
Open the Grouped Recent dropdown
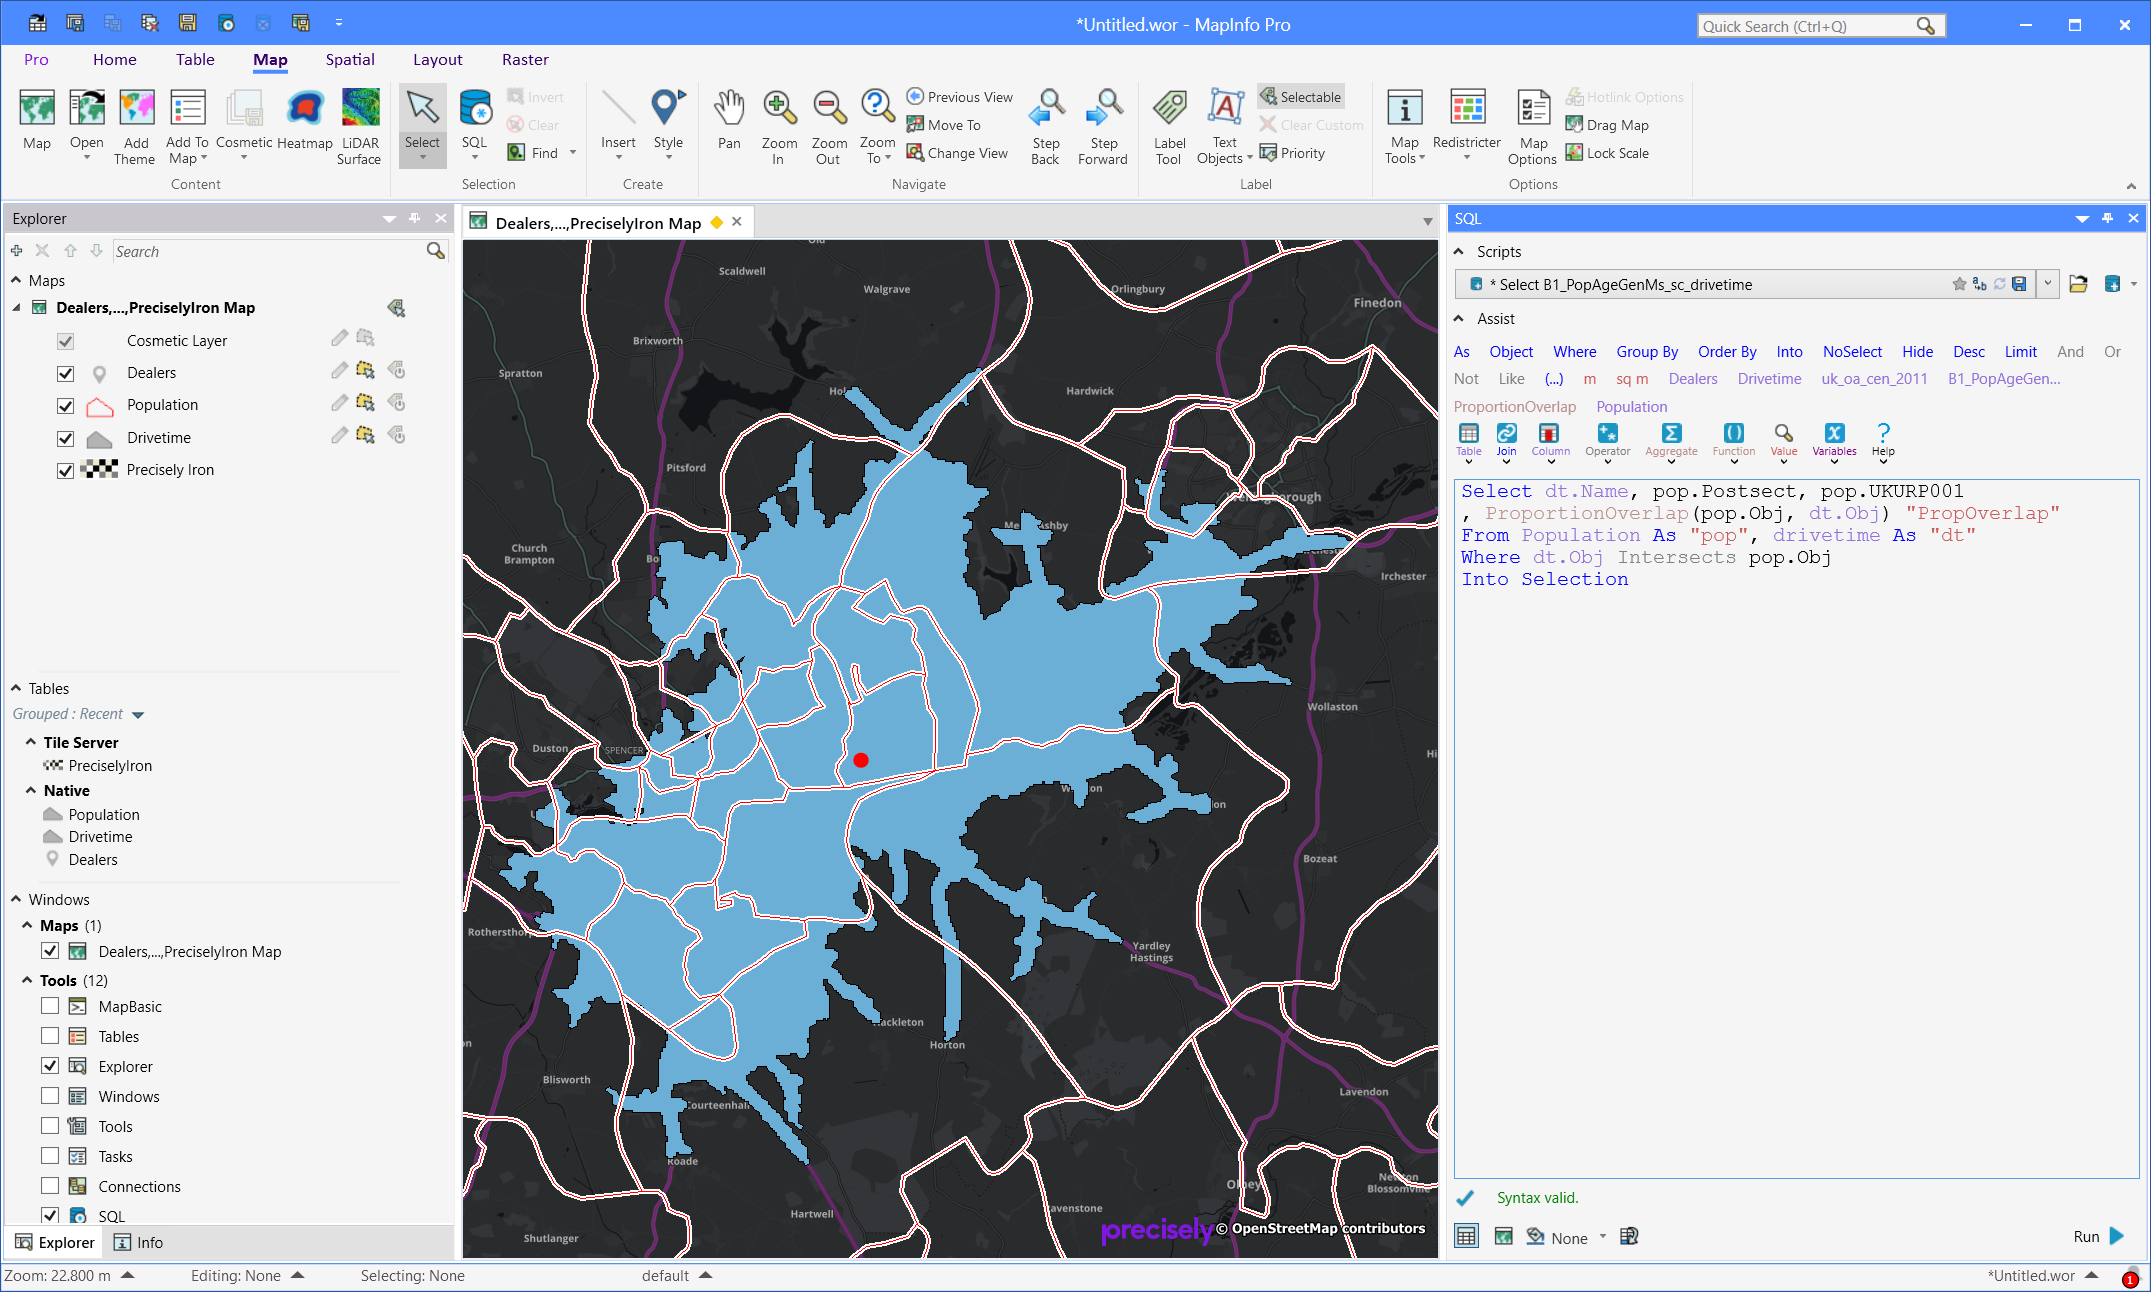click(138, 714)
